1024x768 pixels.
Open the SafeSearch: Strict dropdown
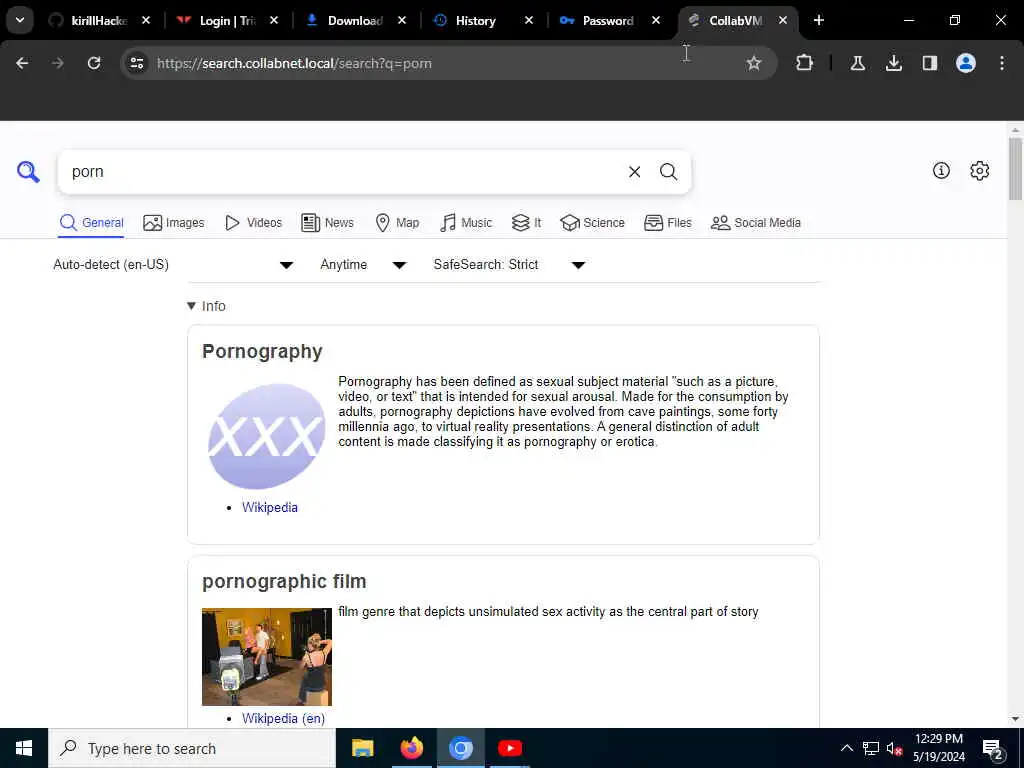coord(509,264)
